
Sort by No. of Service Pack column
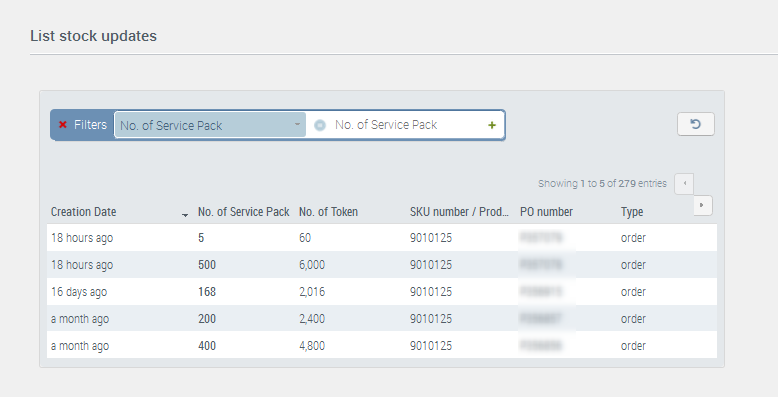pyautogui.click(x=243, y=212)
